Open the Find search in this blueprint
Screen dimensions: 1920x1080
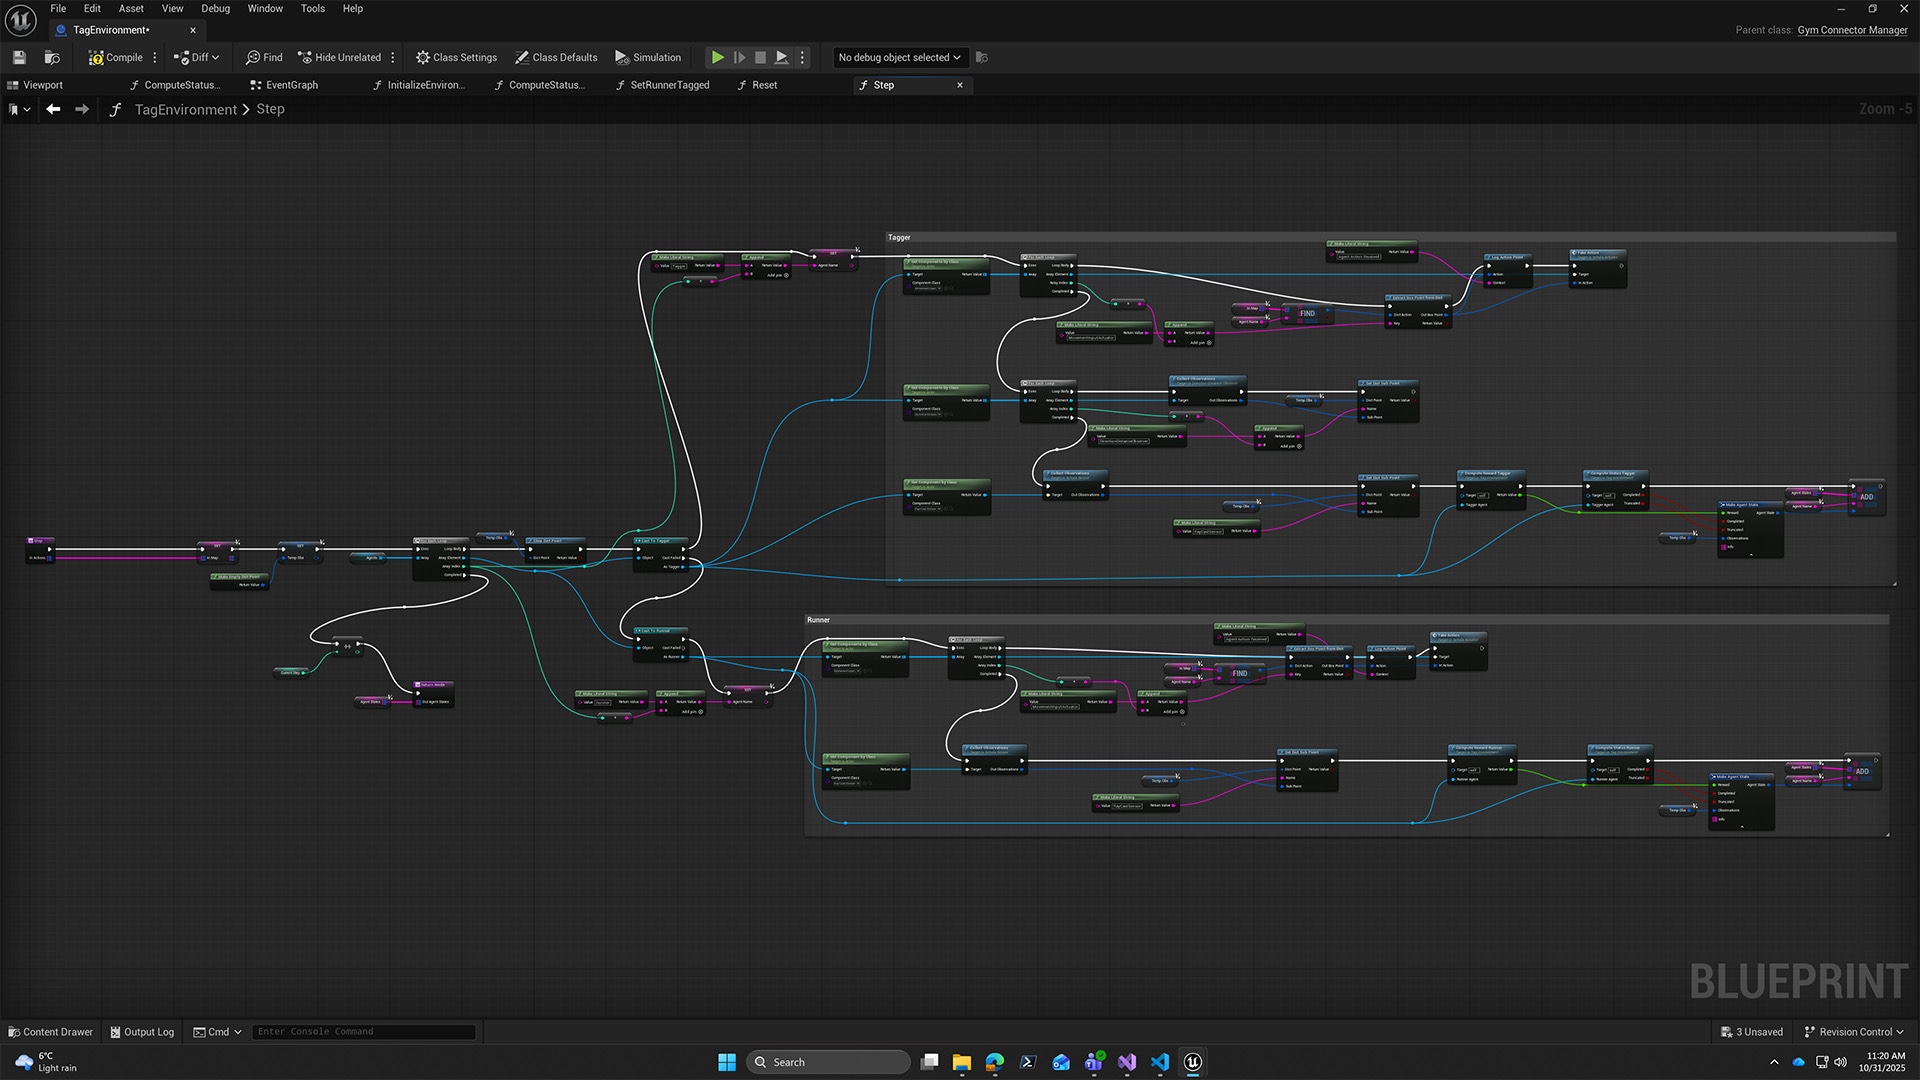[263, 57]
